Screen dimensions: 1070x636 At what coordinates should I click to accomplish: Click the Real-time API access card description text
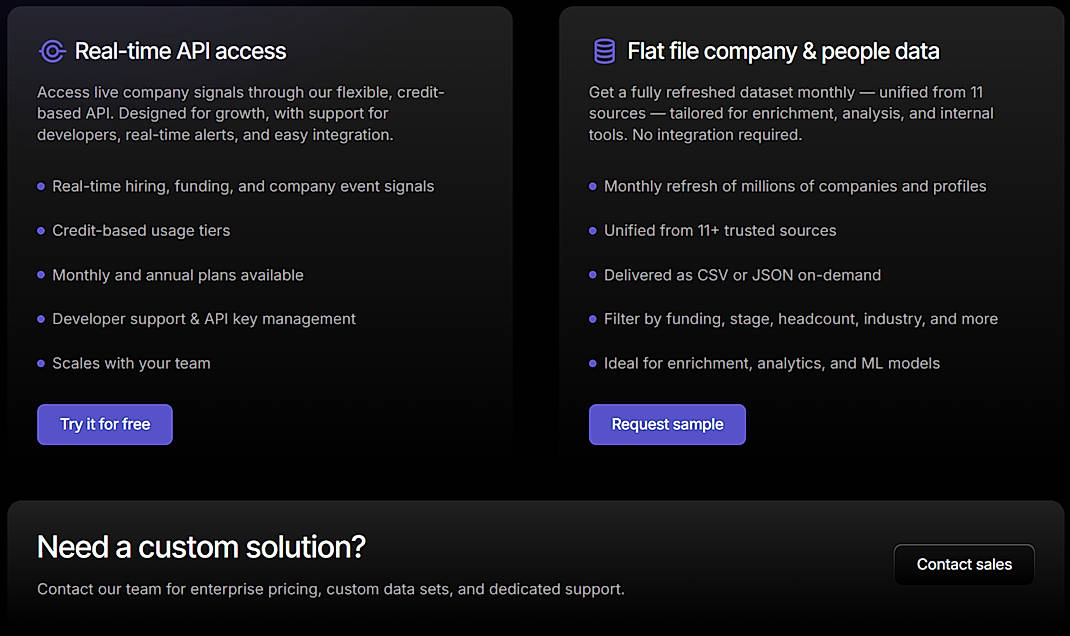(x=240, y=113)
